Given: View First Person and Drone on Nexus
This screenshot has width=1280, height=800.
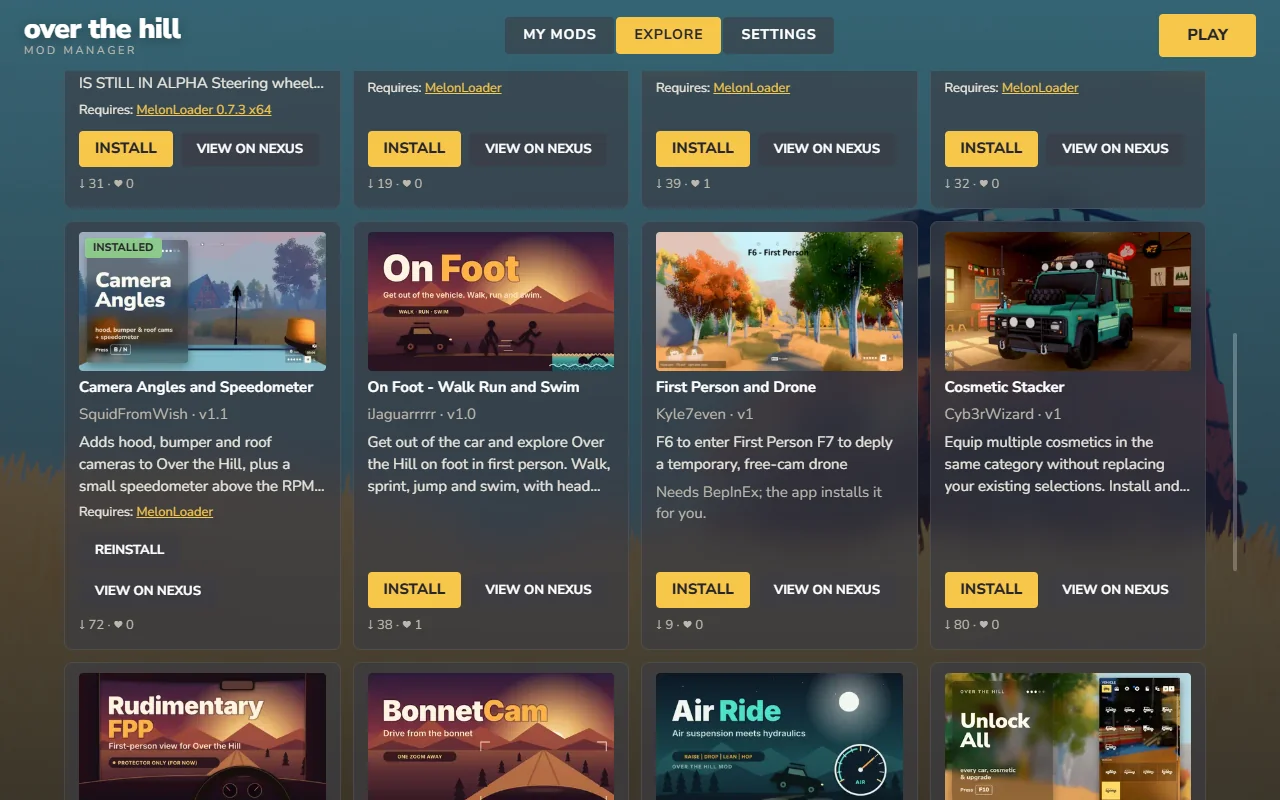Looking at the screenshot, I should pyautogui.click(x=827, y=589).
